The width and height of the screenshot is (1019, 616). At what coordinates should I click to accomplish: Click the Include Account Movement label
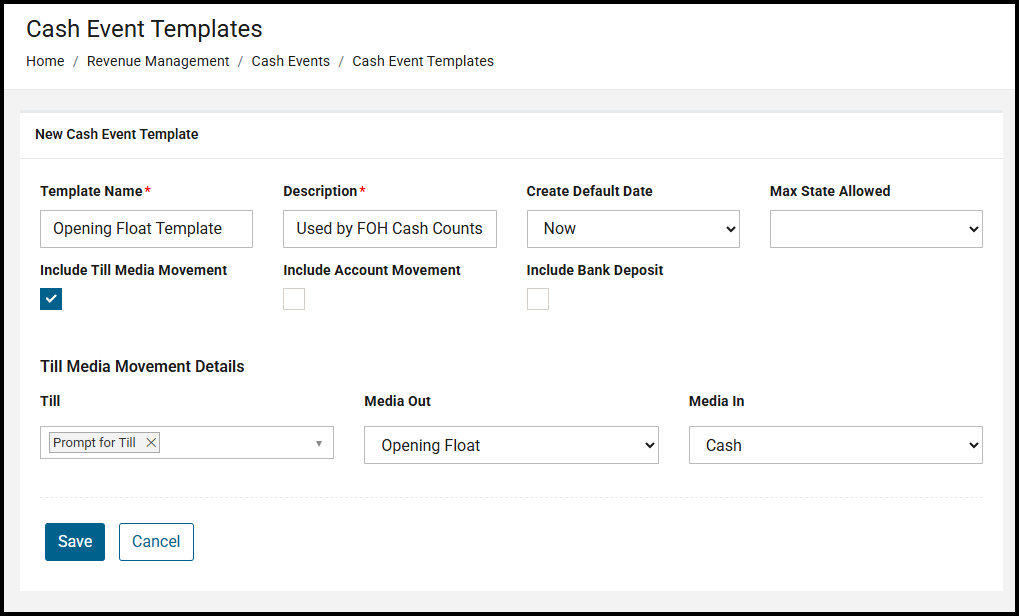372,270
